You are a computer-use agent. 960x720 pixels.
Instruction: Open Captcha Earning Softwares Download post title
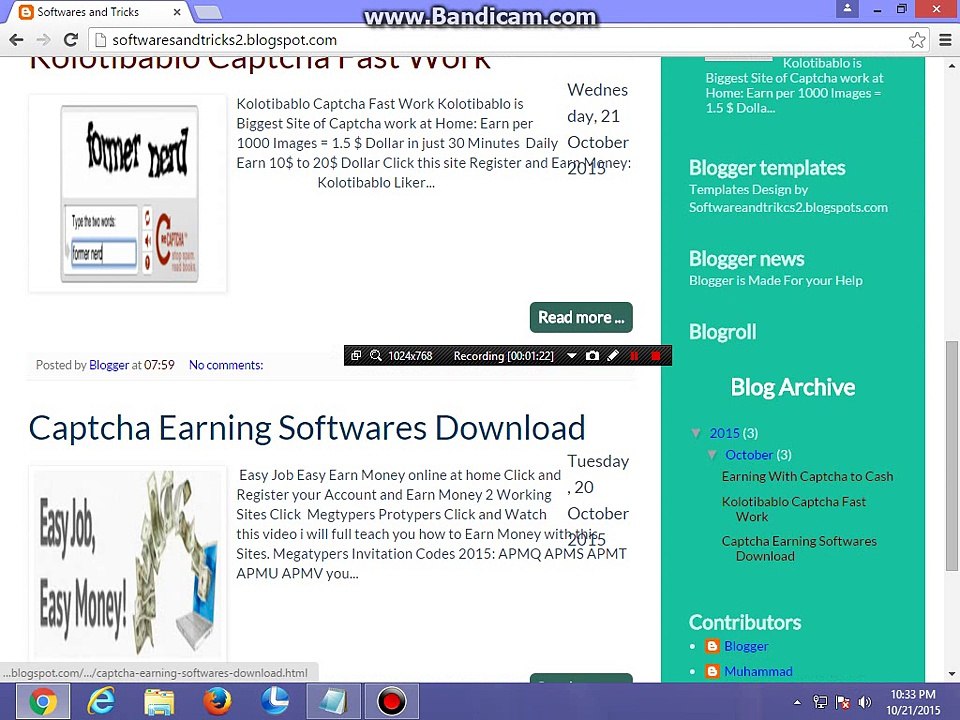point(307,427)
